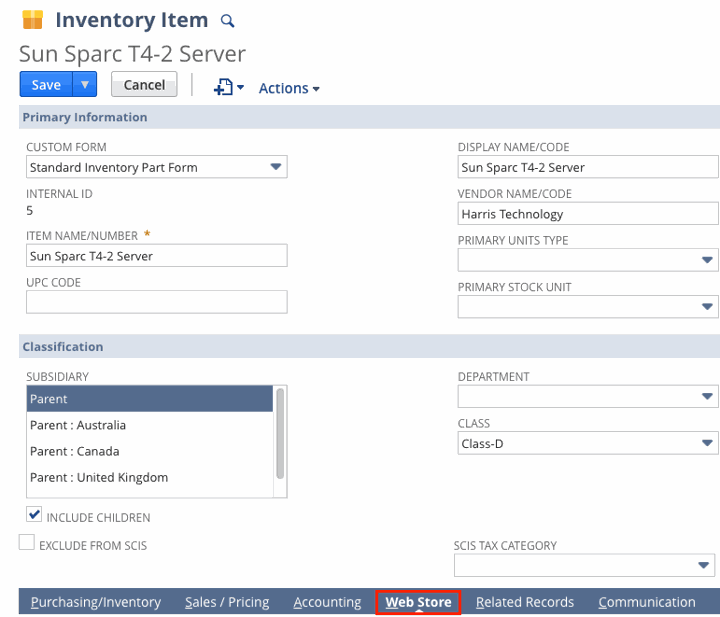Click the Internal ID value 5
This screenshot has height=617, width=720.
pyautogui.click(x=29, y=211)
